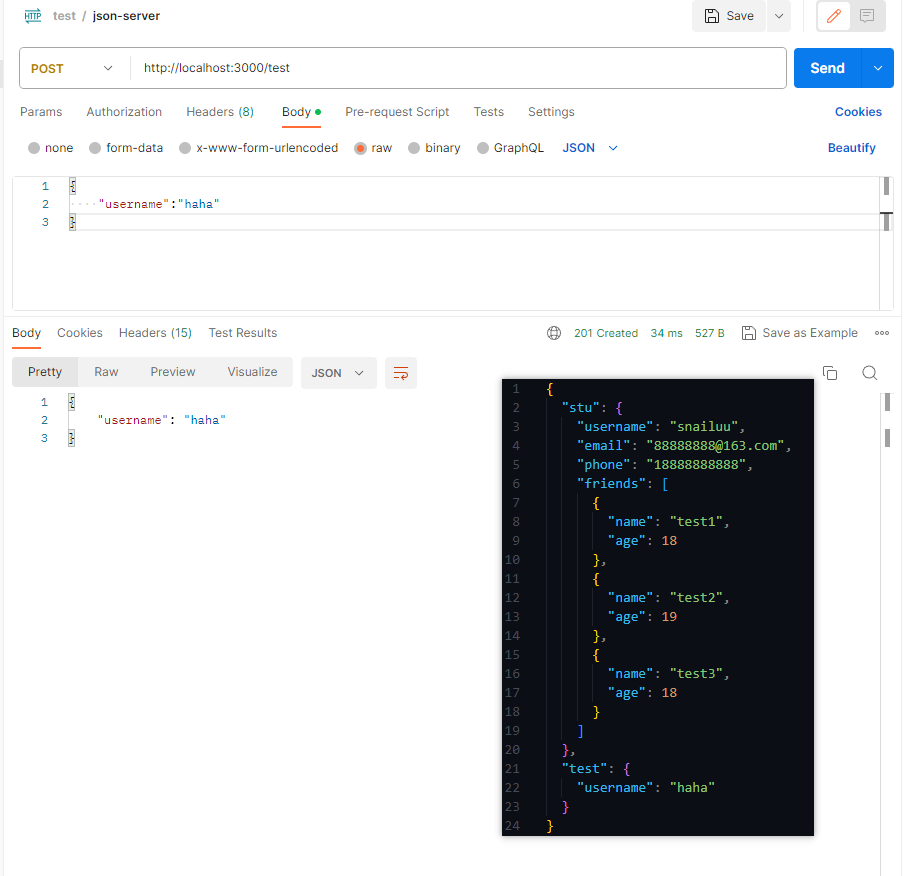Click the 201 Created status text
The height and width of the screenshot is (876, 904).
pos(606,333)
